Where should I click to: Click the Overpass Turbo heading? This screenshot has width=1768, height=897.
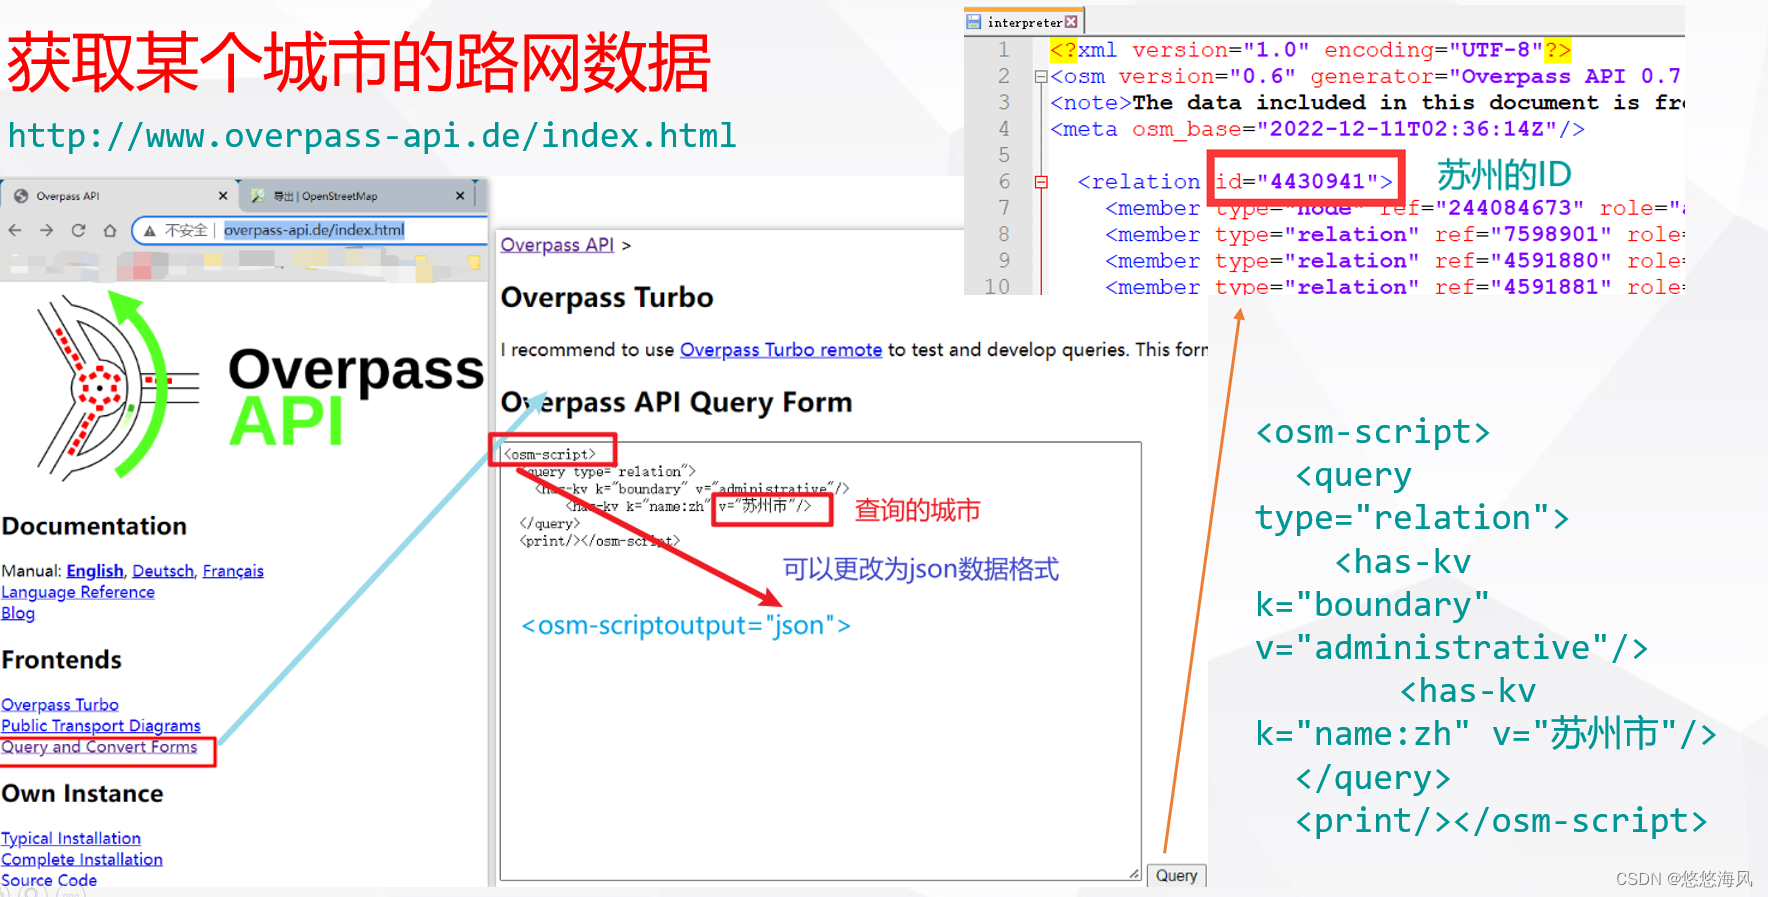607,298
